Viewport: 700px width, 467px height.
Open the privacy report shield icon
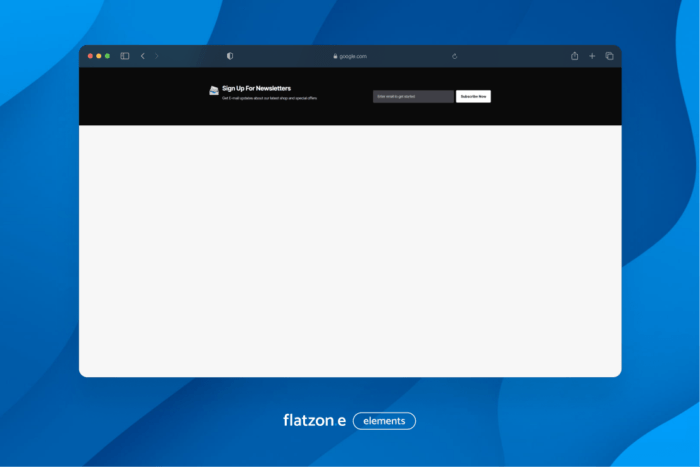[x=230, y=56]
